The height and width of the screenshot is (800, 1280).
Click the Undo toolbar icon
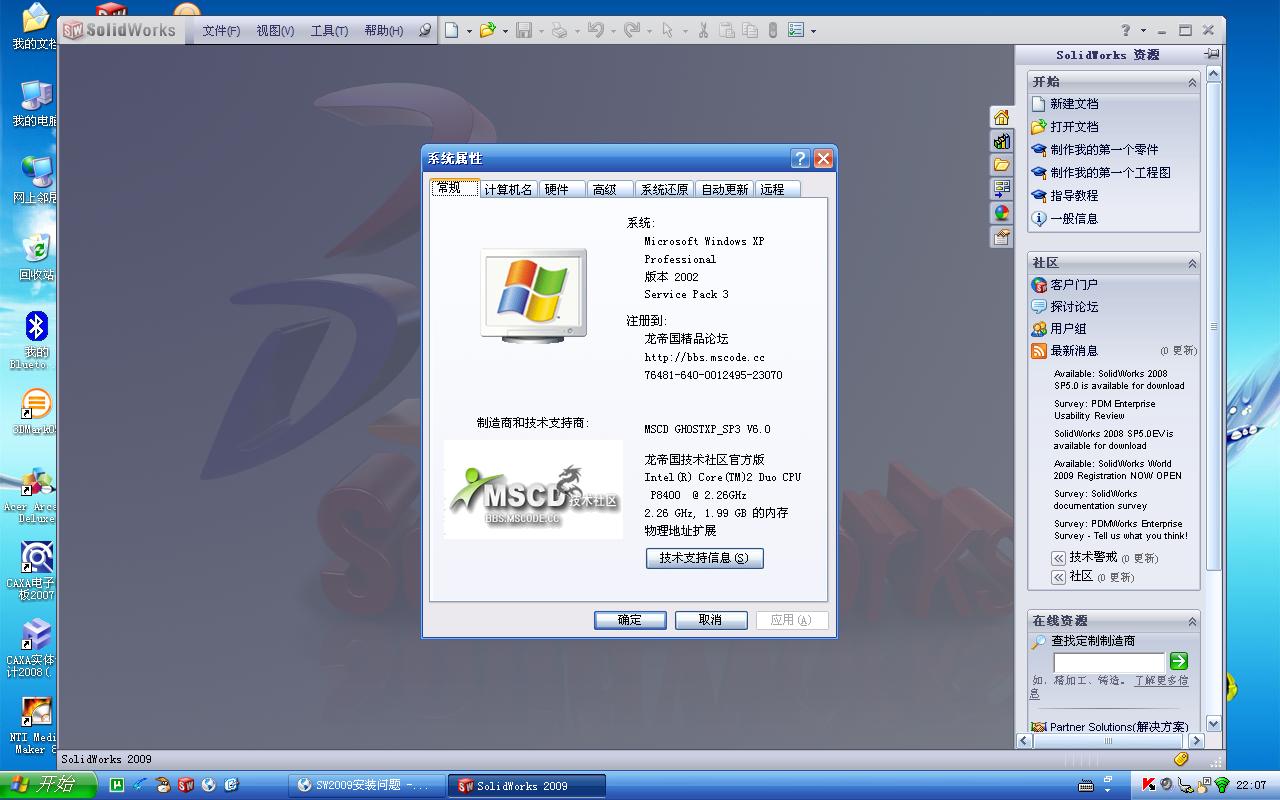pyautogui.click(x=595, y=31)
